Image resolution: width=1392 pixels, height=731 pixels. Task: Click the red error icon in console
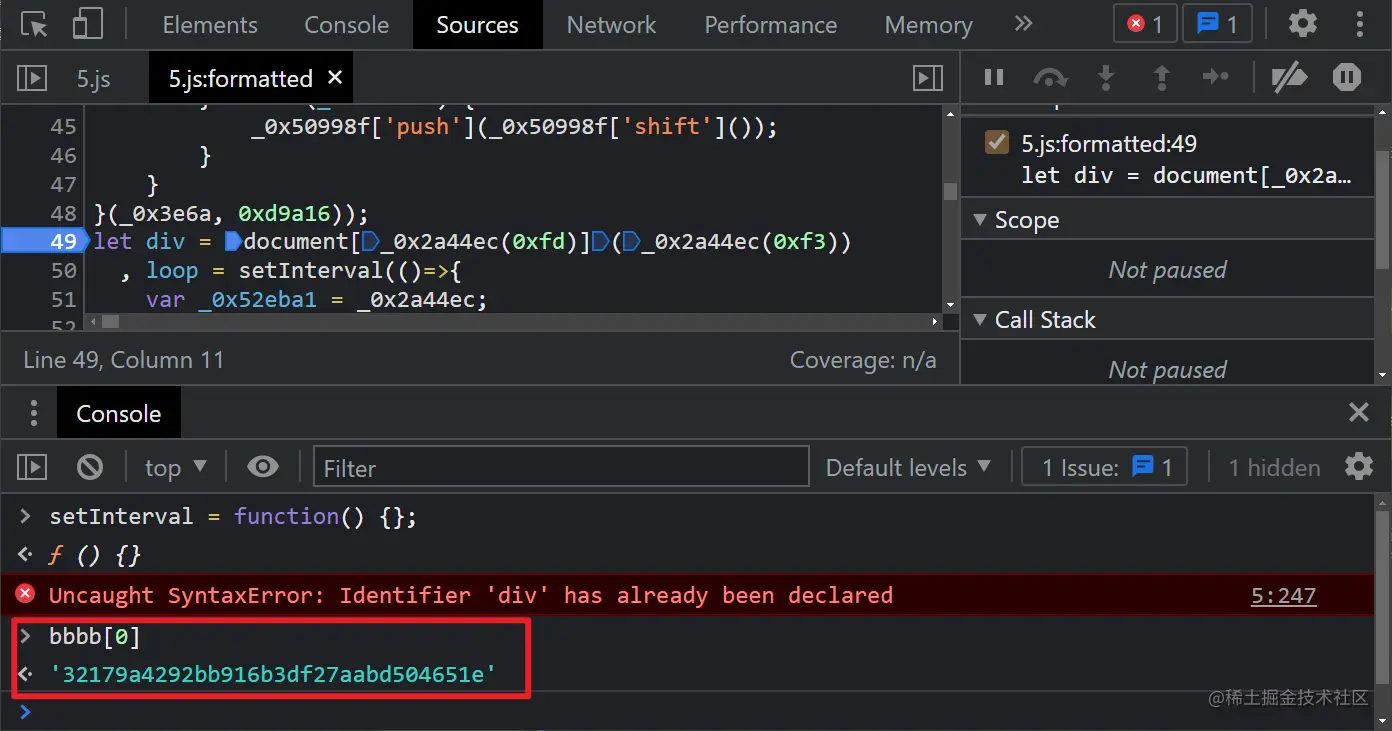tap(25, 595)
